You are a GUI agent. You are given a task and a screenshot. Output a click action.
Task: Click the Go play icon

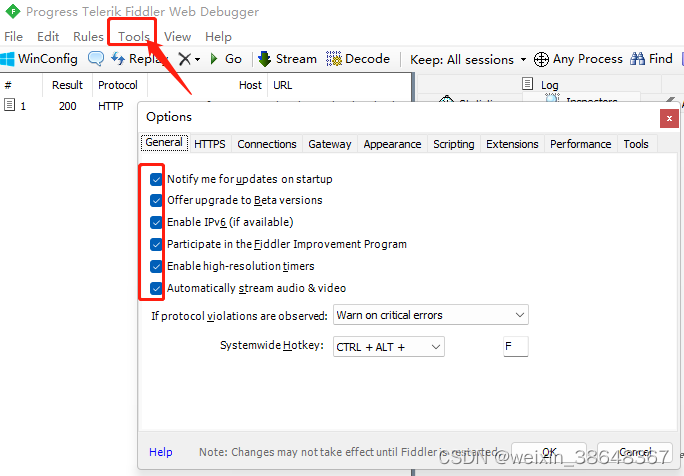pyautogui.click(x=214, y=59)
